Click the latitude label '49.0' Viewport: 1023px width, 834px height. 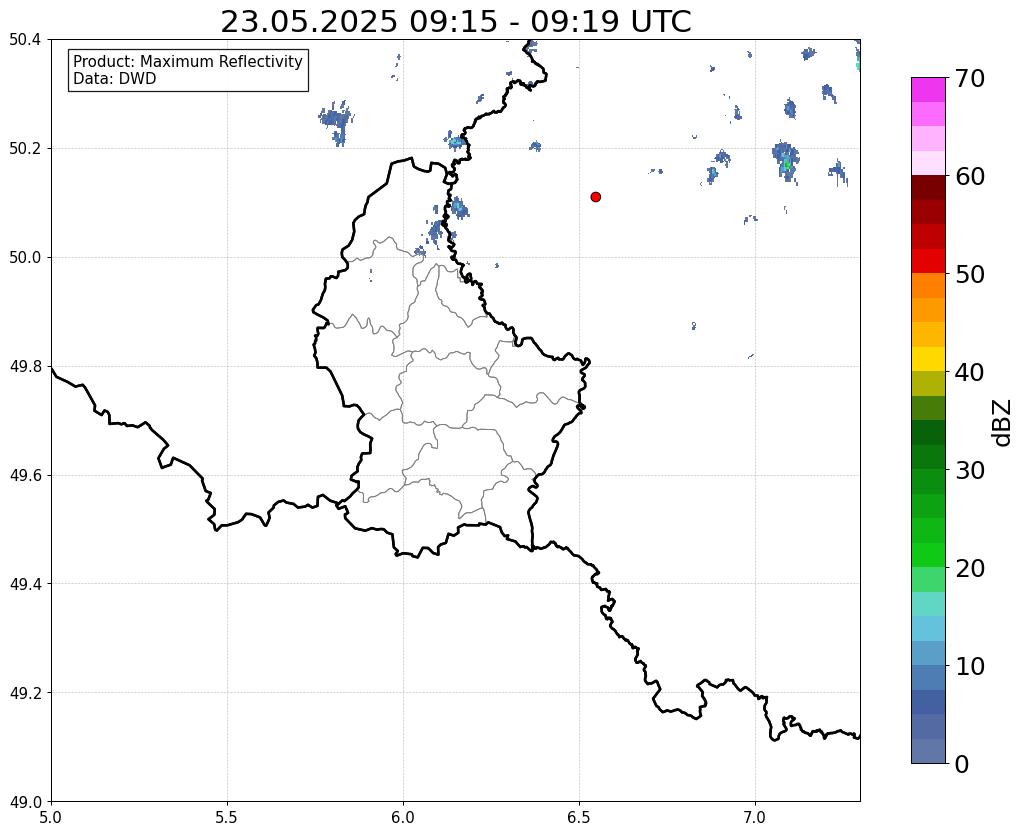click(25, 802)
